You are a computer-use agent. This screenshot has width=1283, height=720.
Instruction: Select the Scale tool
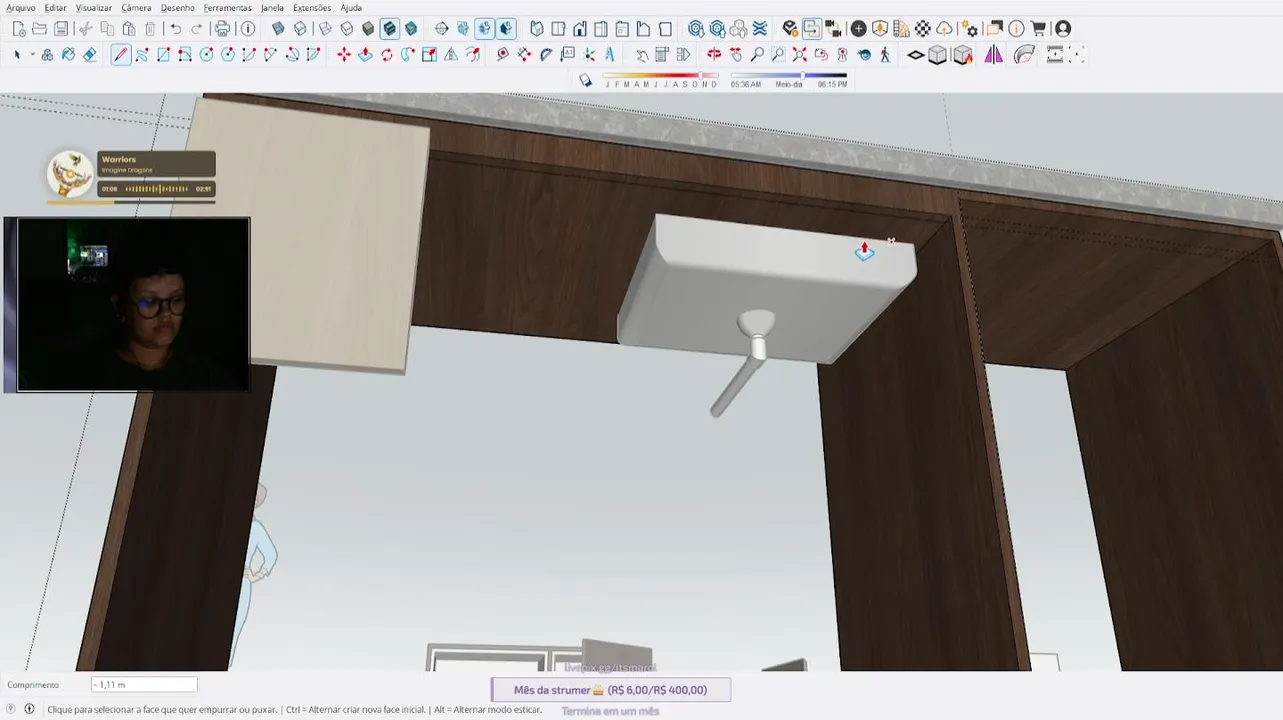(430, 55)
